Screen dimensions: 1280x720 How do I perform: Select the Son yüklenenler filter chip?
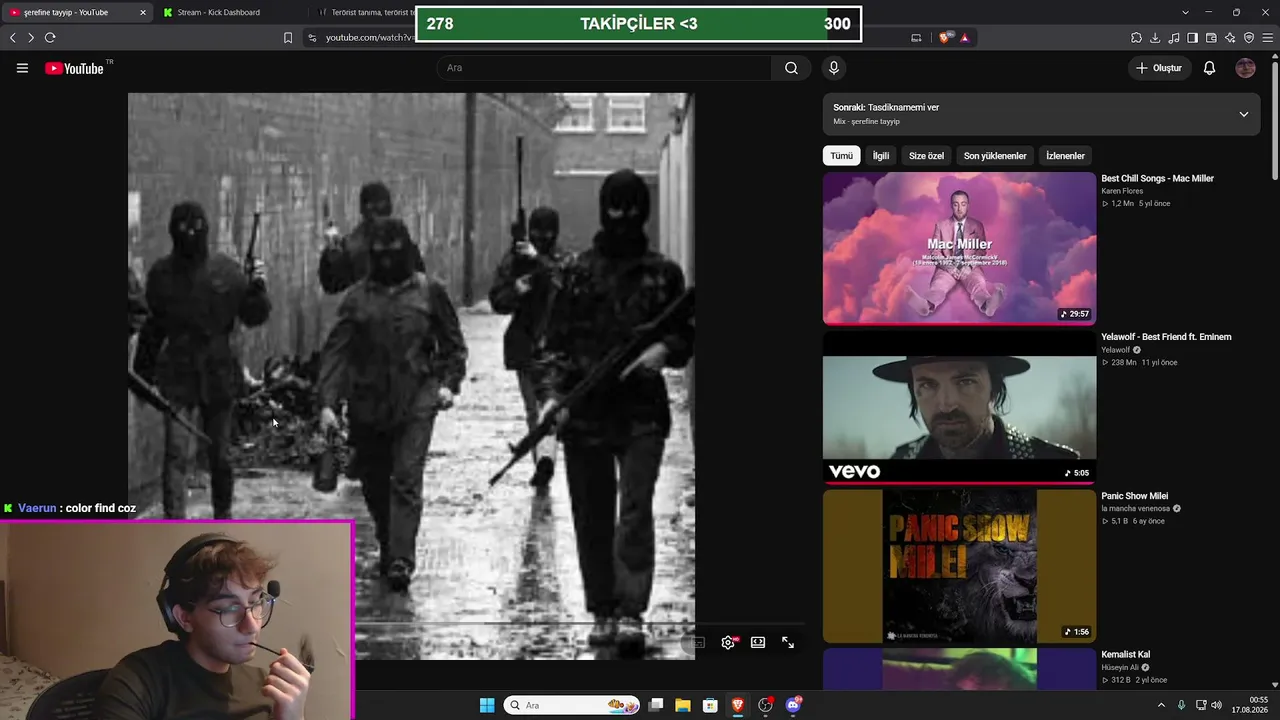995,156
